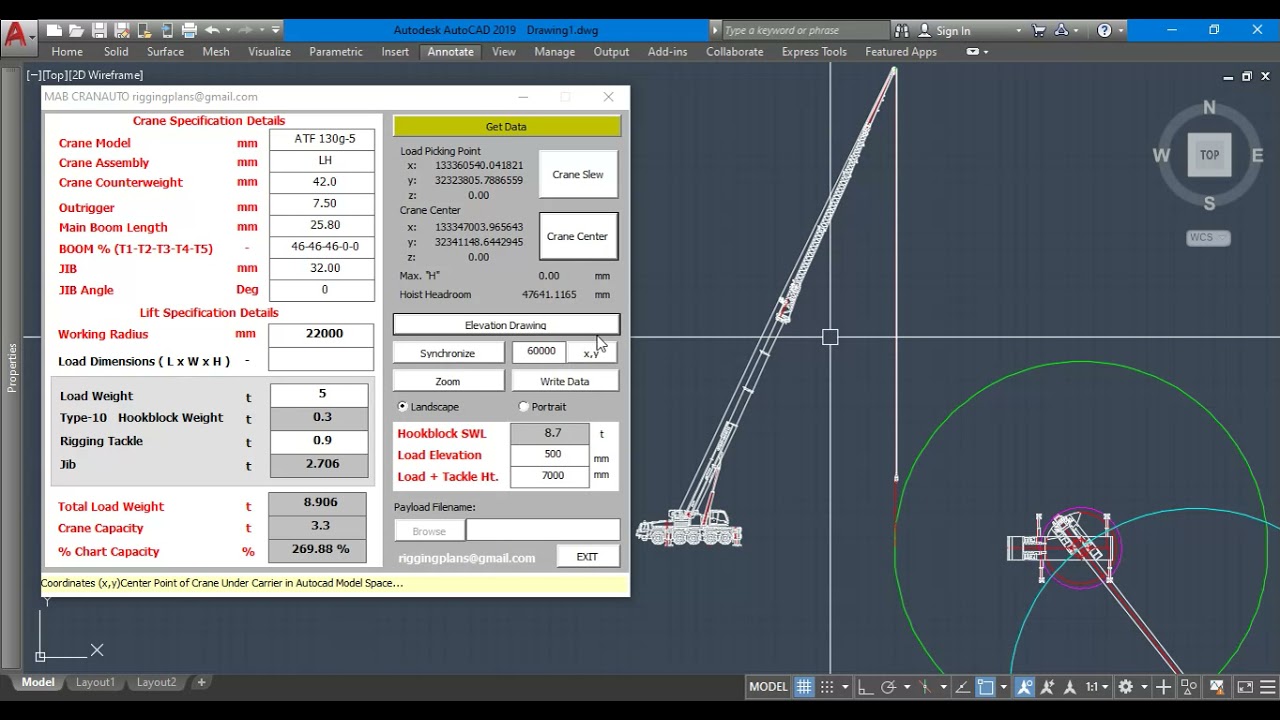Open status bar Customization menu icon
The height and width of the screenshot is (720, 1280).
point(1268,687)
